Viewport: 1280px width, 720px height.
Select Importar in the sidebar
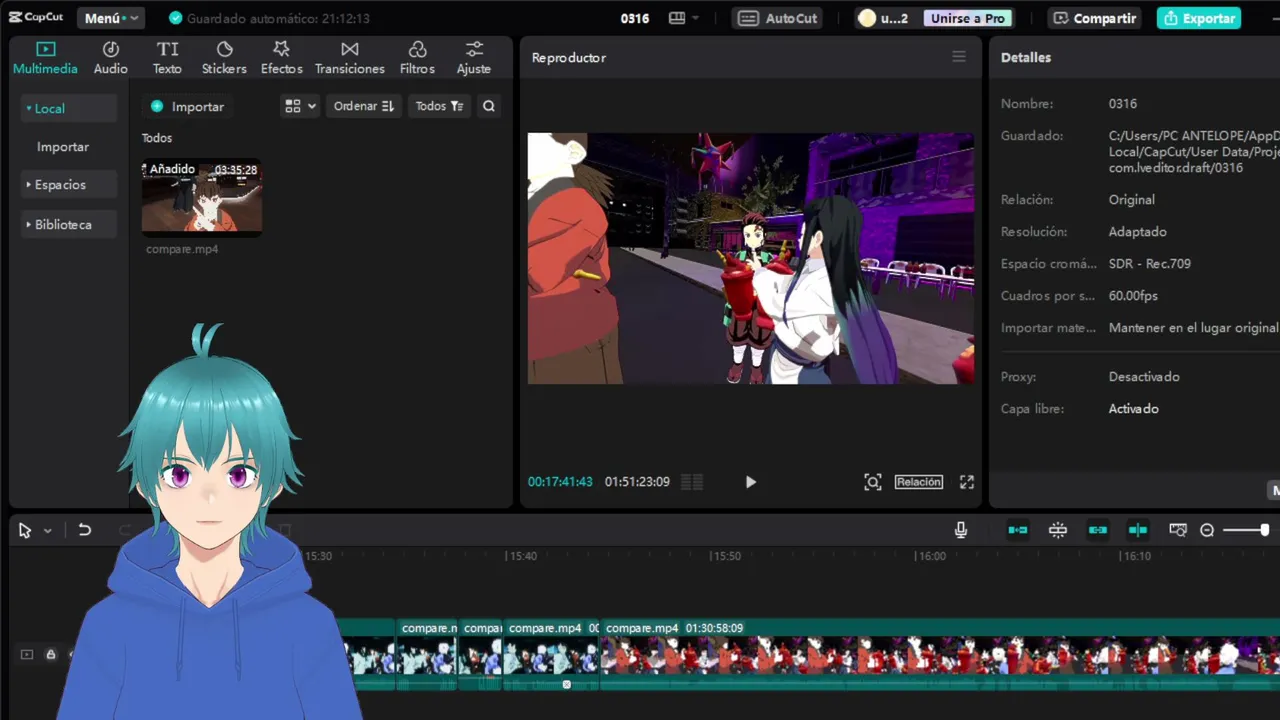(63, 146)
